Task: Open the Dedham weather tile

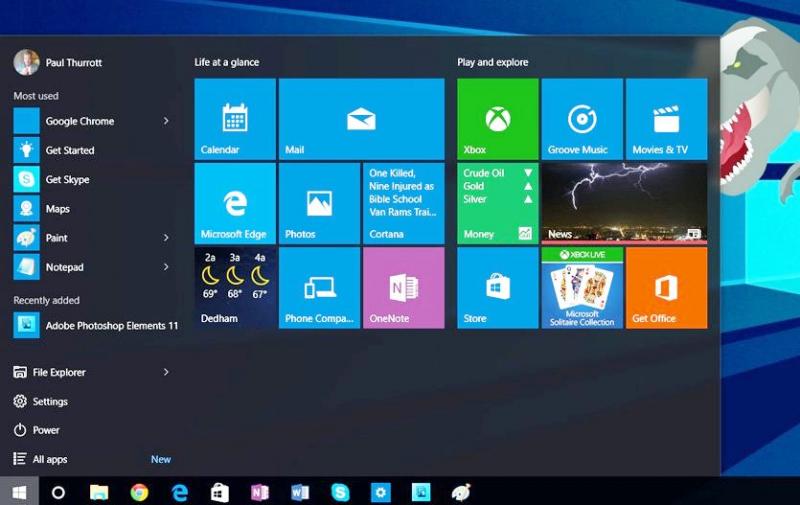Action: point(235,288)
